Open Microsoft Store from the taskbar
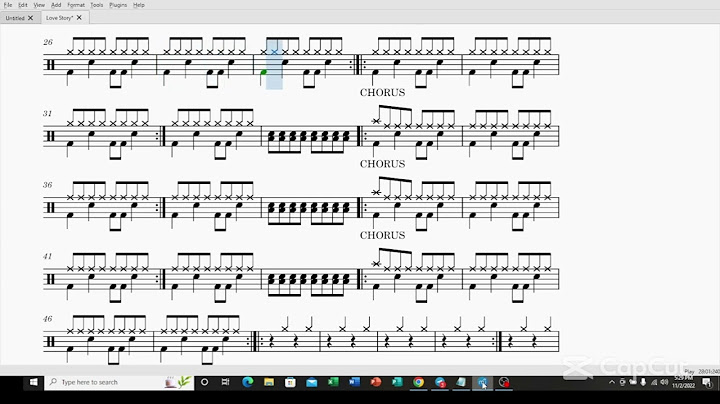This screenshot has height=404, width=720. tap(290, 382)
